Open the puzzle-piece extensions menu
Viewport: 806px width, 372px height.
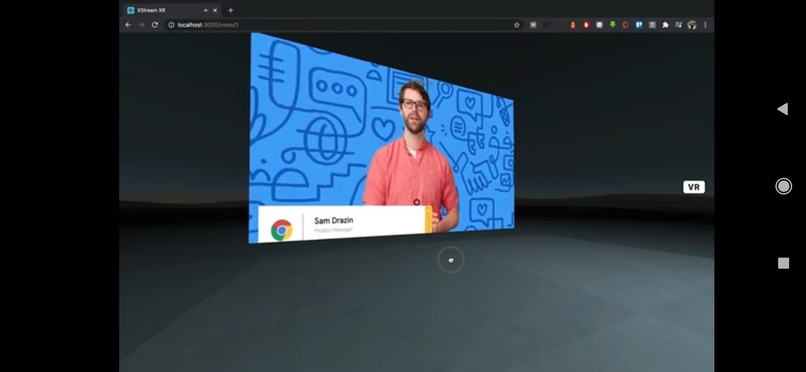(x=665, y=25)
